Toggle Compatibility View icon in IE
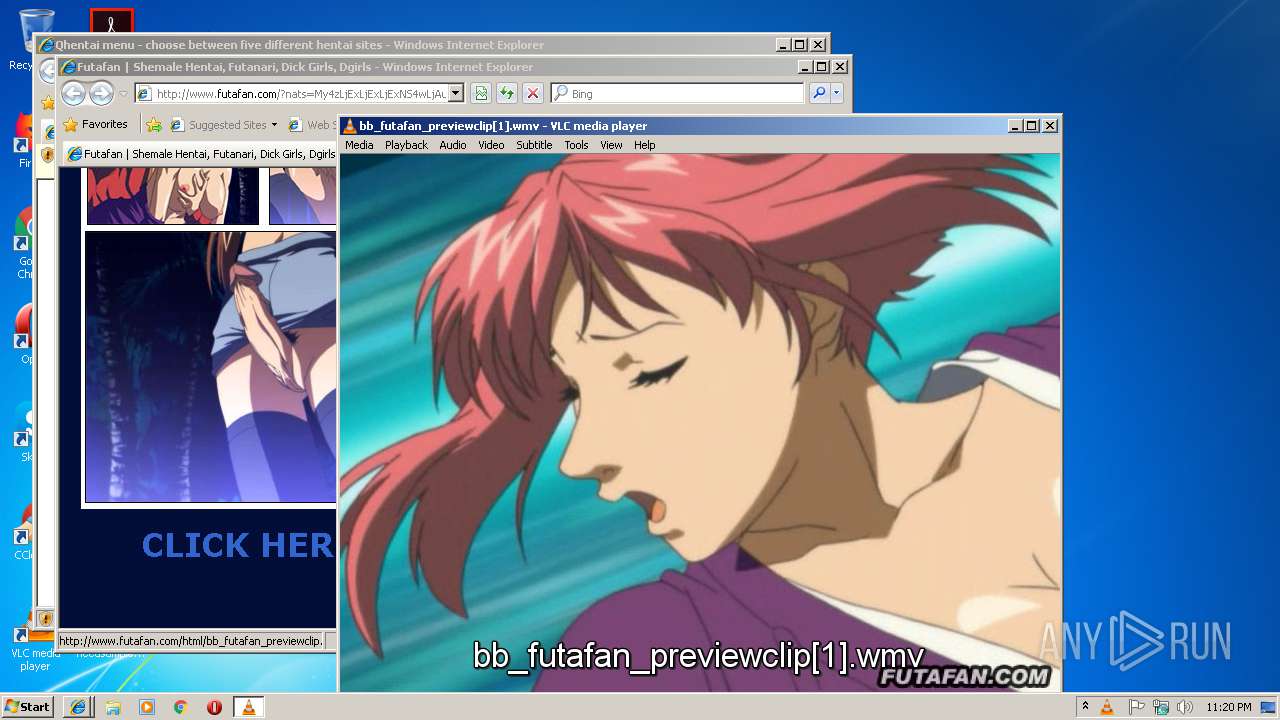Viewport: 1280px width, 720px height. point(481,93)
